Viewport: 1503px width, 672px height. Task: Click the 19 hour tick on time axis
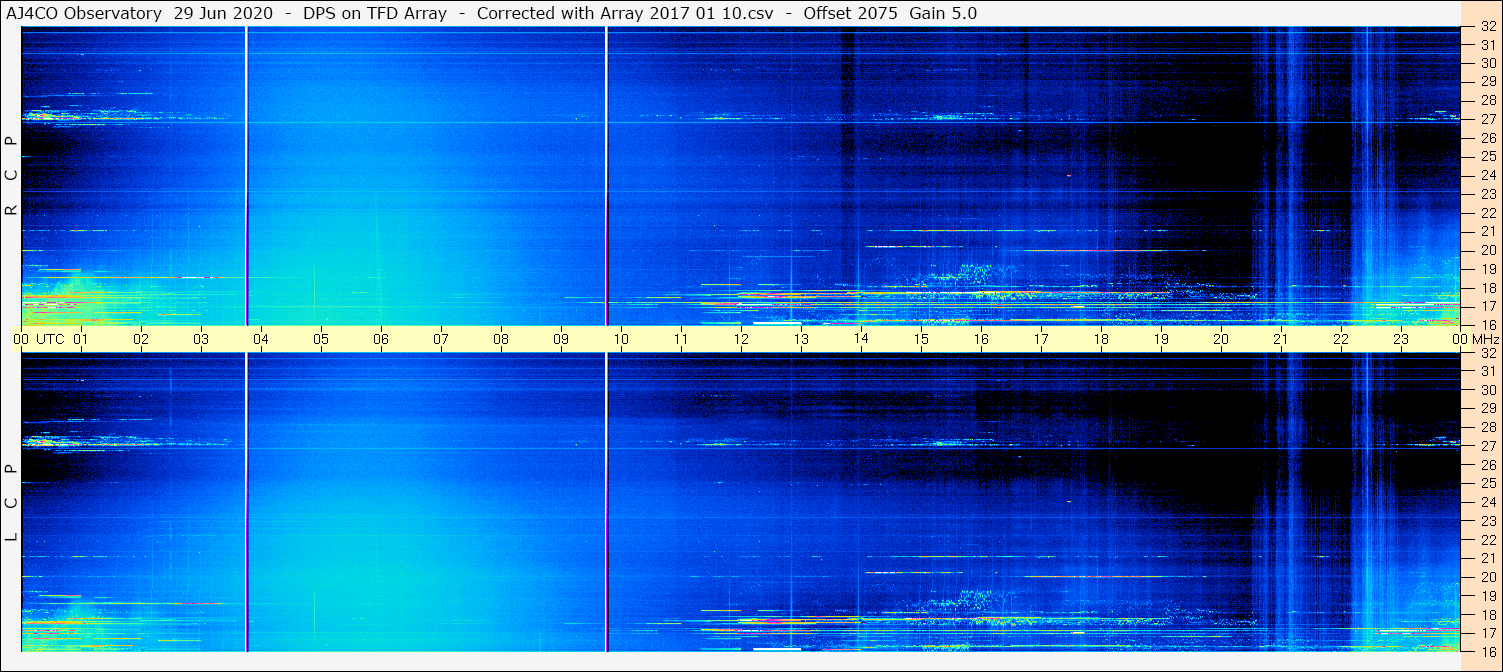tap(1161, 339)
